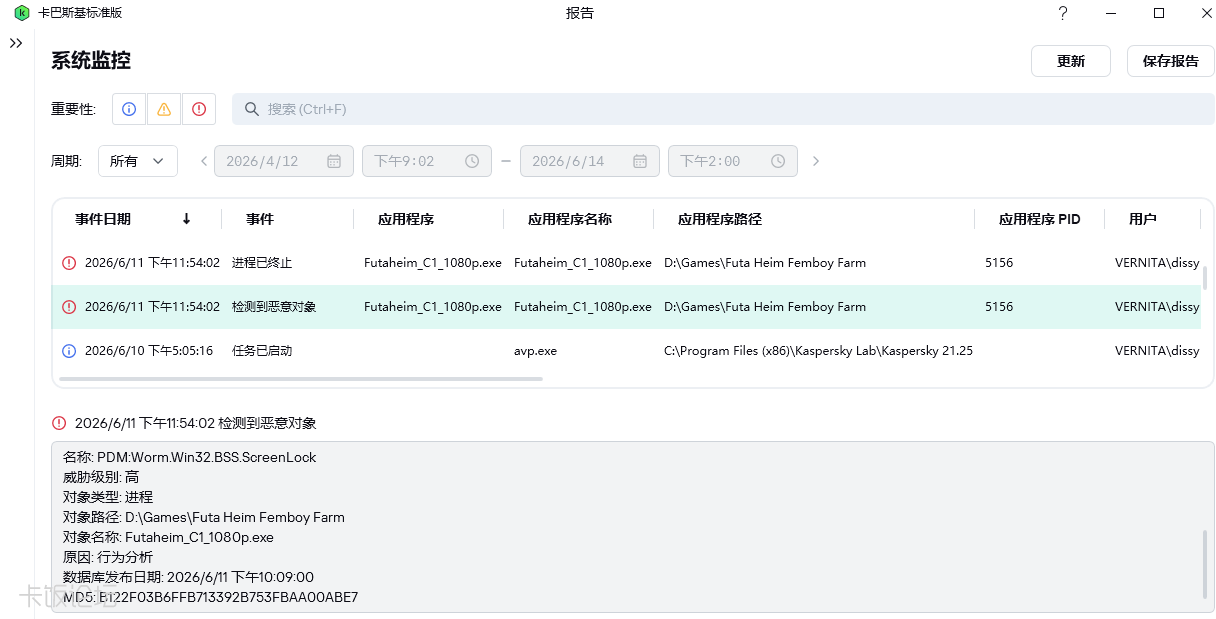Click the 更新 button
Image resolution: width=1216 pixels, height=619 pixels.
tap(1071, 61)
